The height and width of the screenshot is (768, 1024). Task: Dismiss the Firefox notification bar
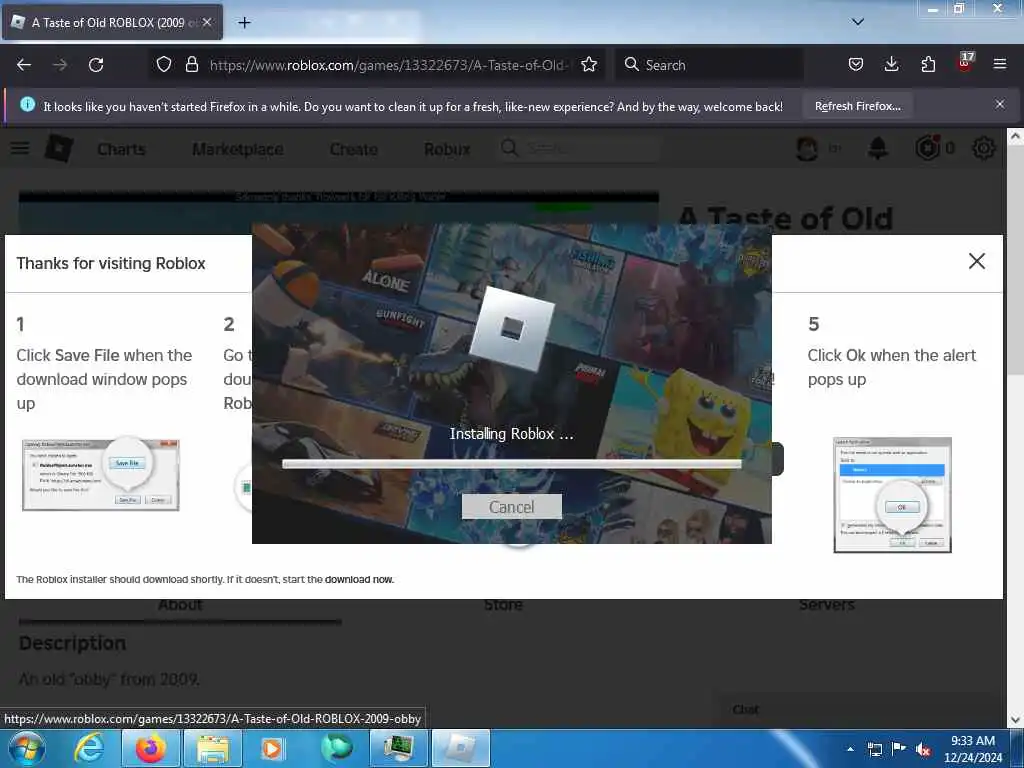click(x=1000, y=104)
